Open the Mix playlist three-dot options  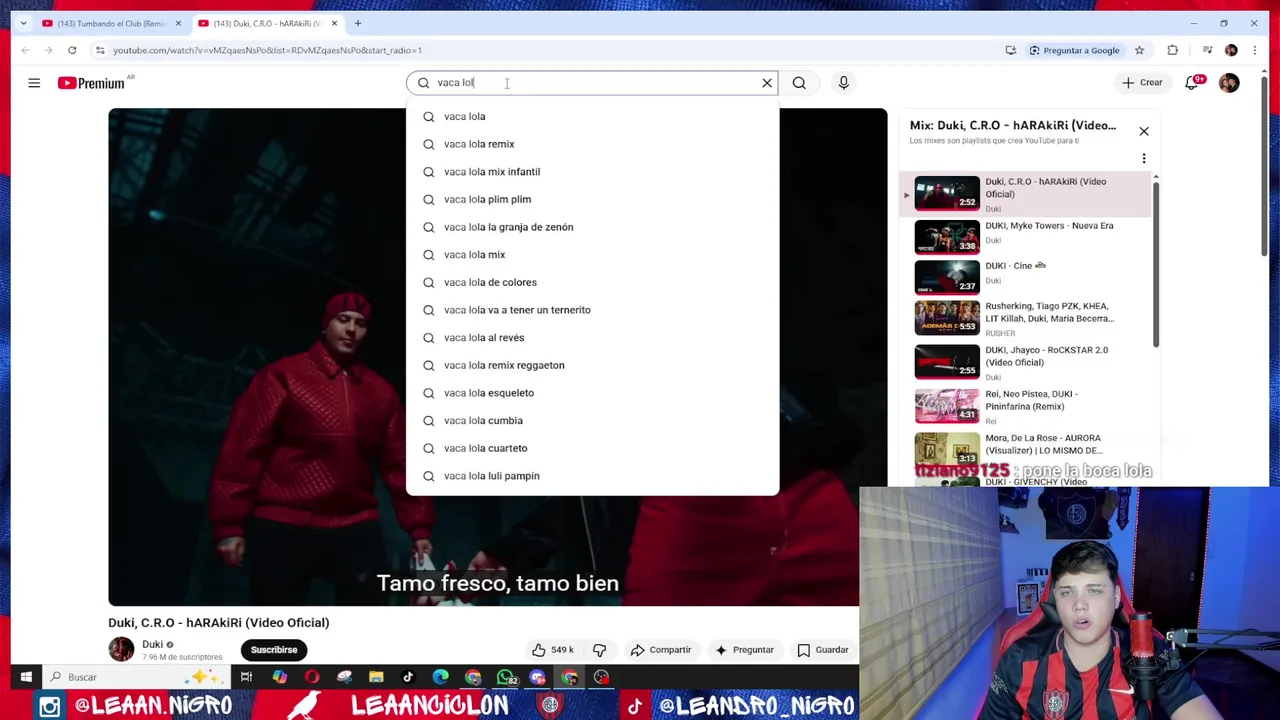pos(1144,158)
